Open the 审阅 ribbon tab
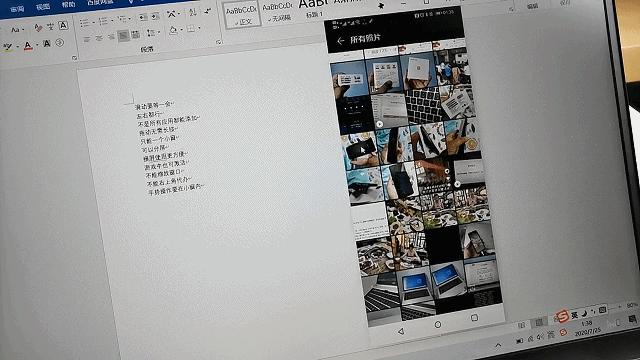 point(17,9)
